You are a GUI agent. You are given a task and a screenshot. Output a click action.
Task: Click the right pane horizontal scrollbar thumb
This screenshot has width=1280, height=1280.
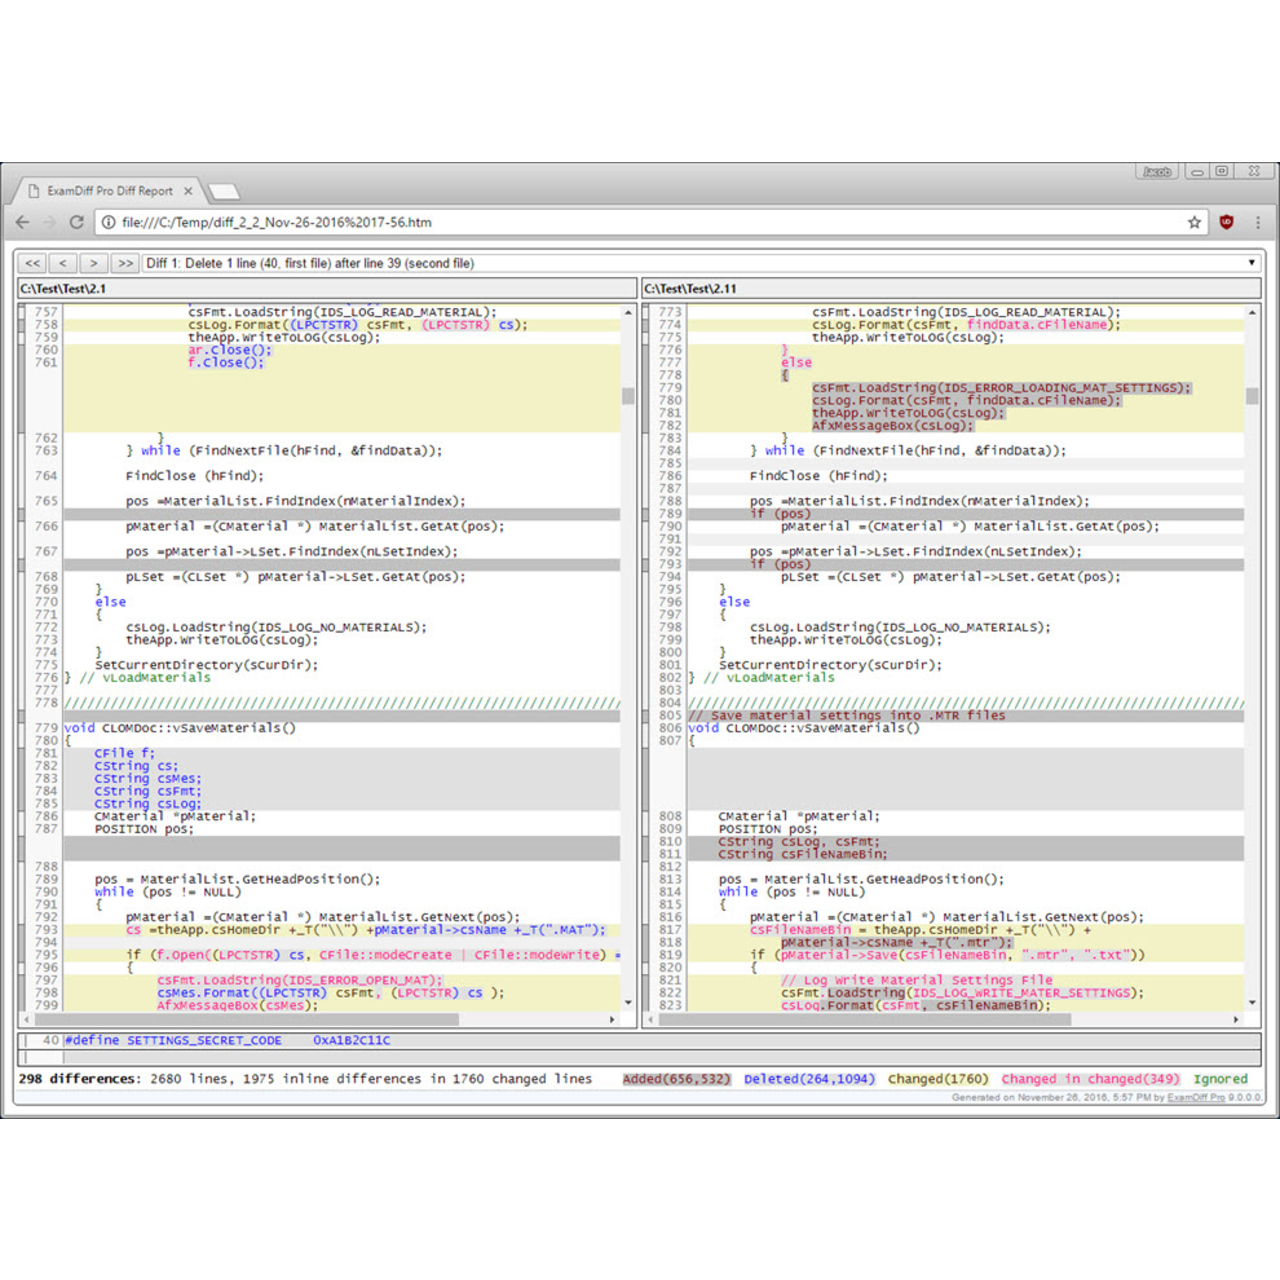[x=865, y=1020]
